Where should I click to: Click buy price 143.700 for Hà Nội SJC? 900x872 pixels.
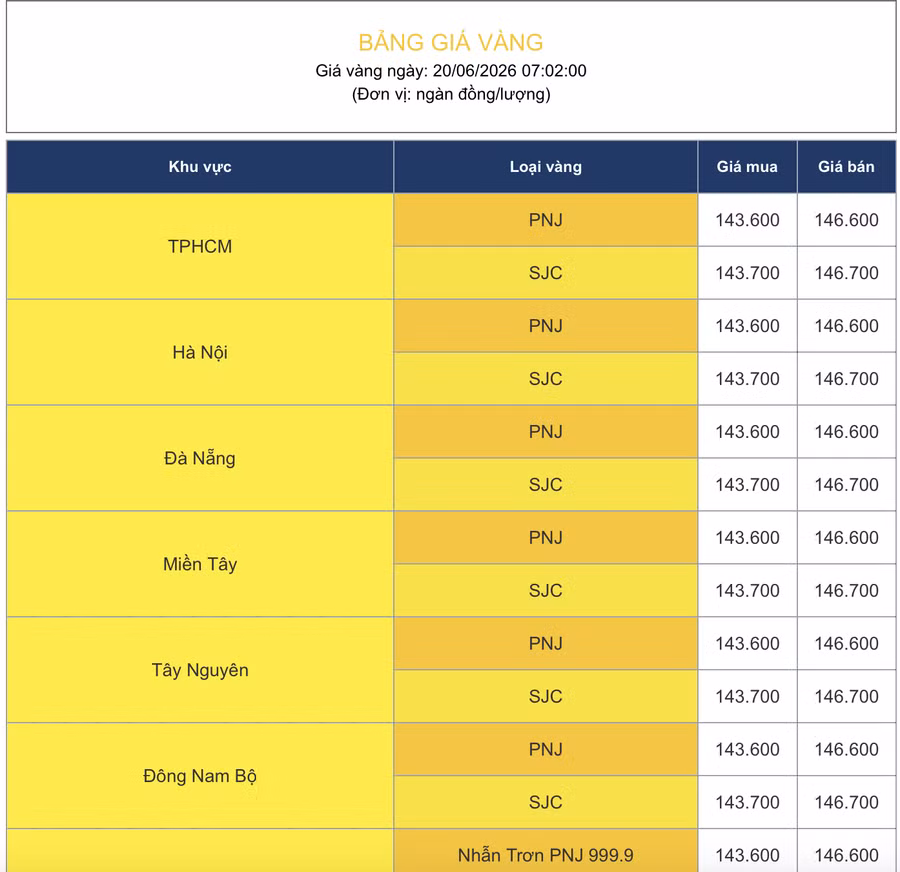[x=747, y=379]
